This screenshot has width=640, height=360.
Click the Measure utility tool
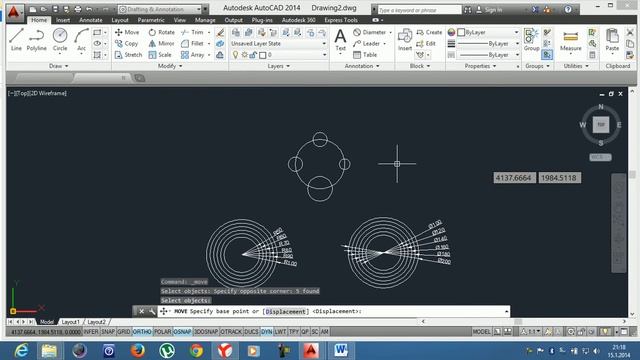tap(571, 40)
